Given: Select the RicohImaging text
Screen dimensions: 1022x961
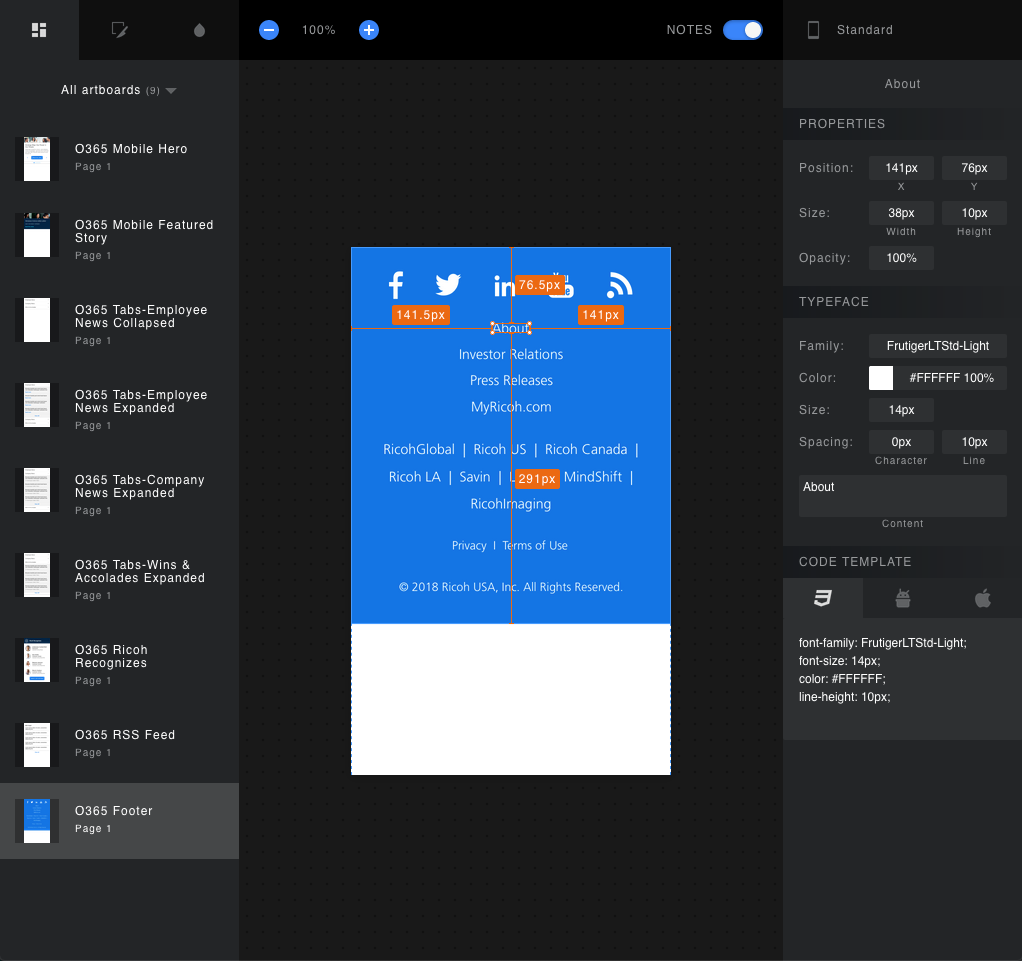Looking at the screenshot, I should [x=510, y=504].
